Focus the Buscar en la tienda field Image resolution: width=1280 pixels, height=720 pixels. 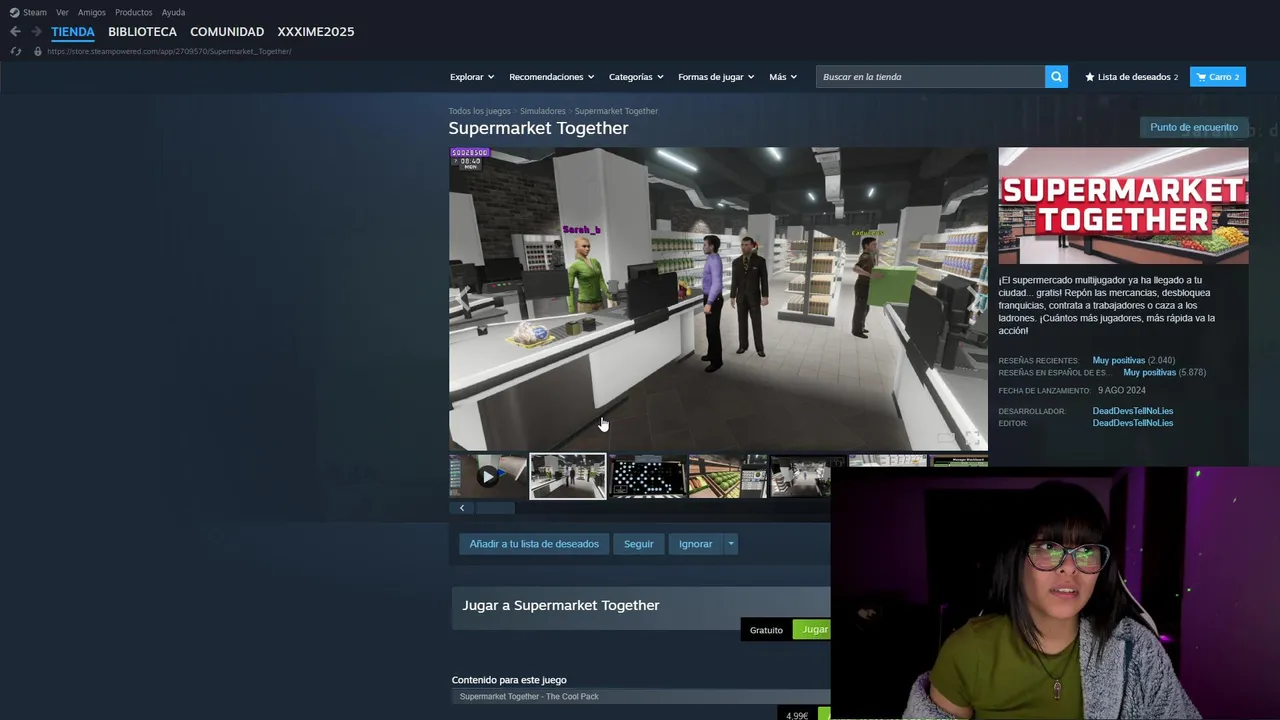click(930, 77)
